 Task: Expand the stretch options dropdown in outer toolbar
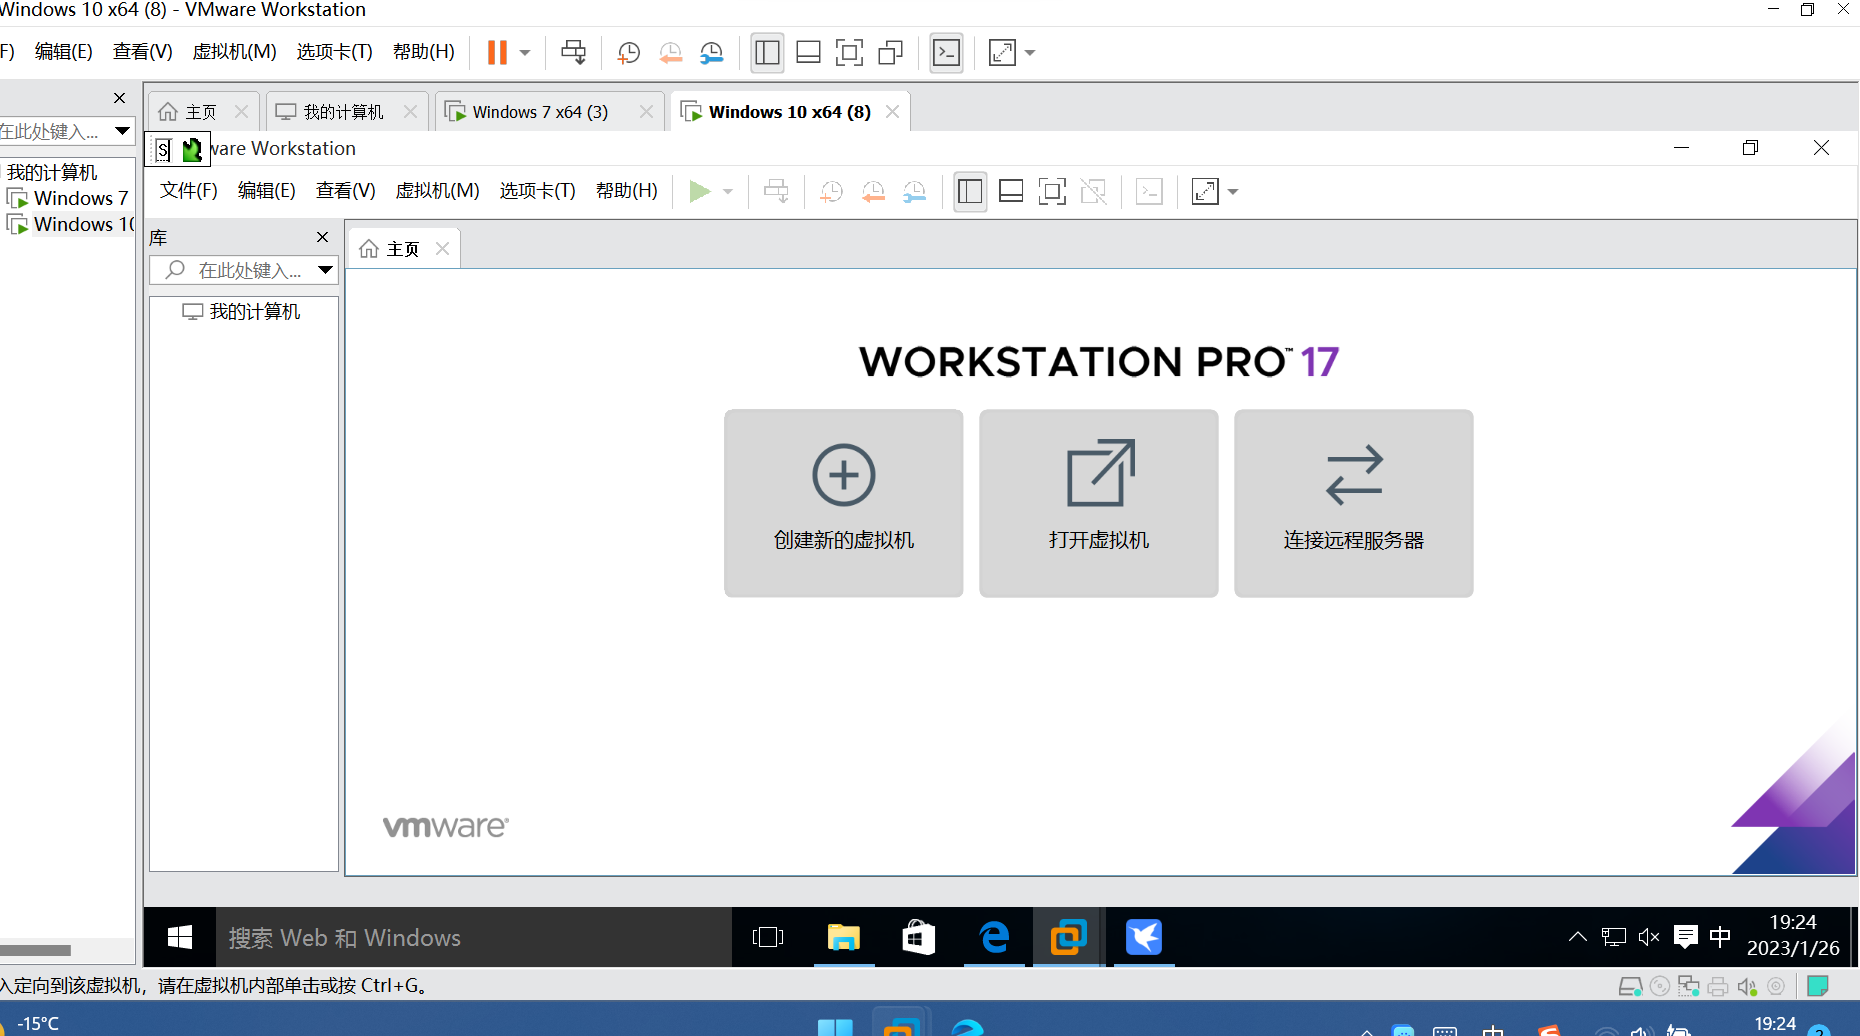pyautogui.click(x=1030, y=52)
